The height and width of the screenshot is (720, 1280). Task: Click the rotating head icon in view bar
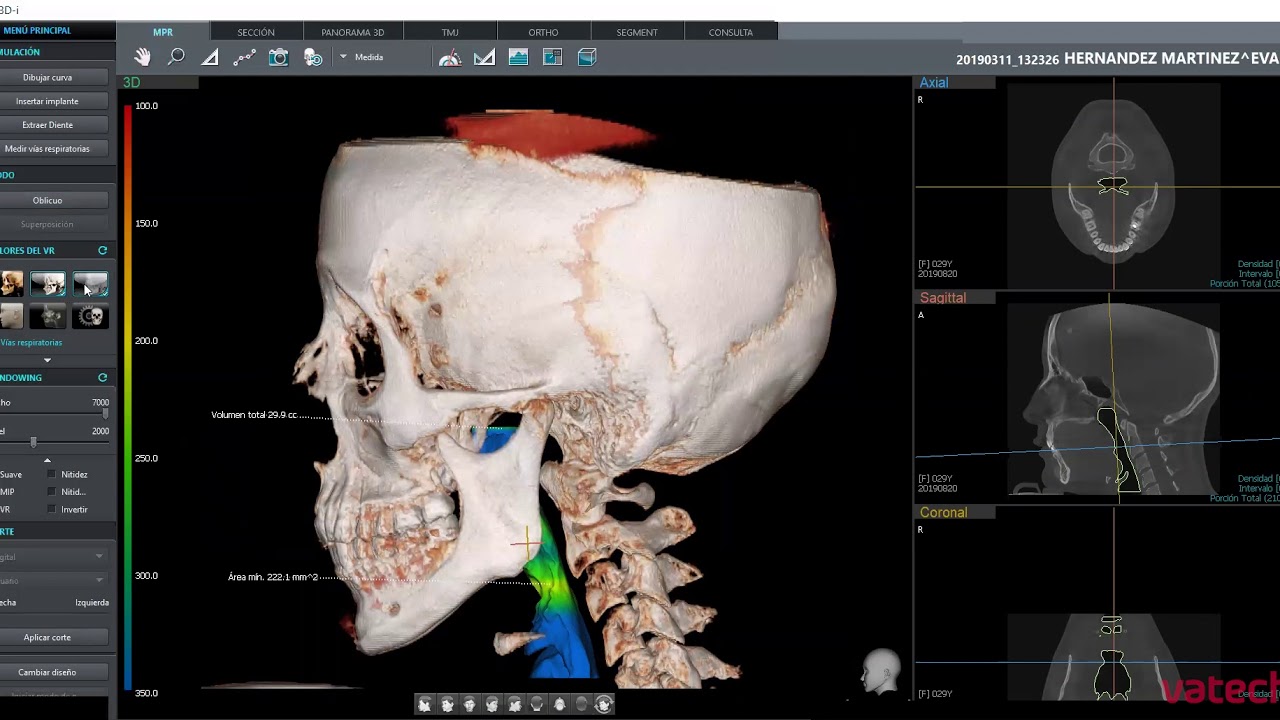point(603,705)
